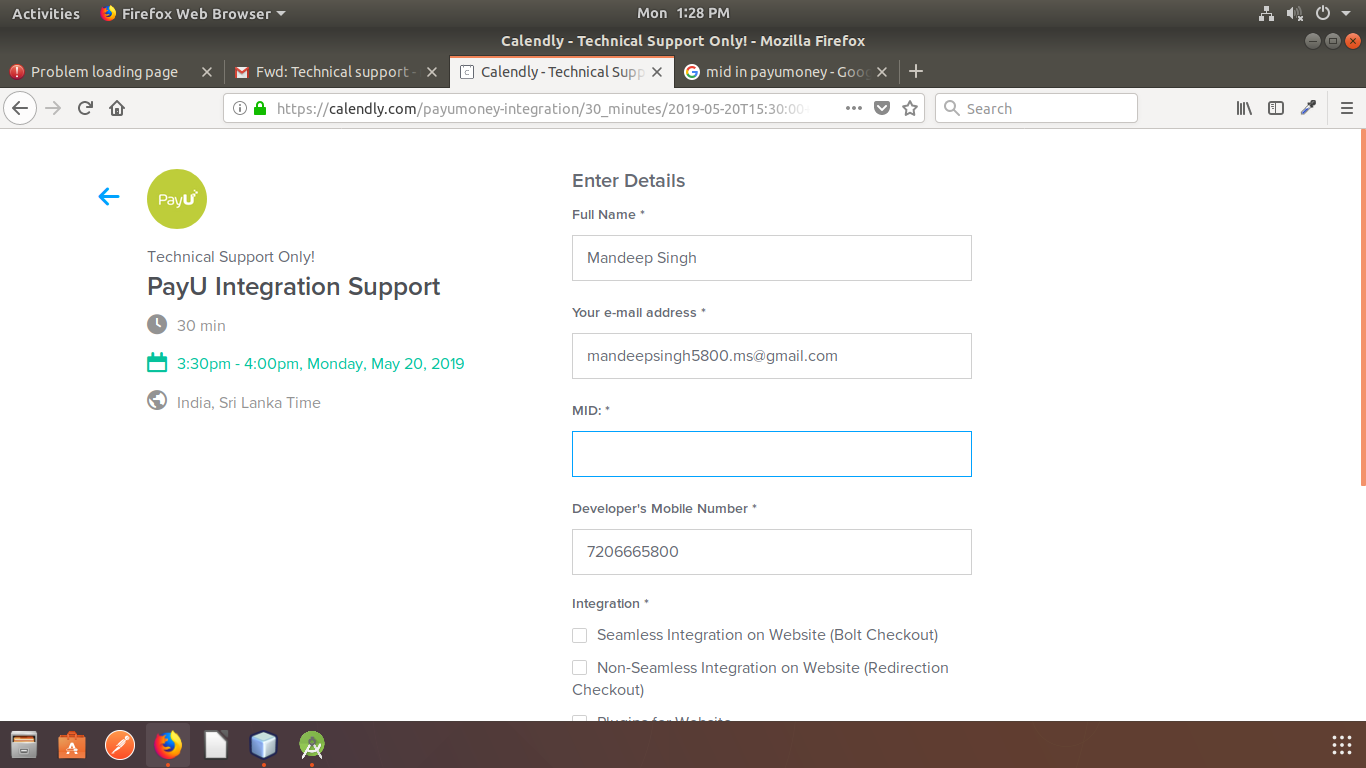Viewport: 1366px width, 768px height.
Task: Bookmark this page with star icon
Action: click(x=910, y=108)
